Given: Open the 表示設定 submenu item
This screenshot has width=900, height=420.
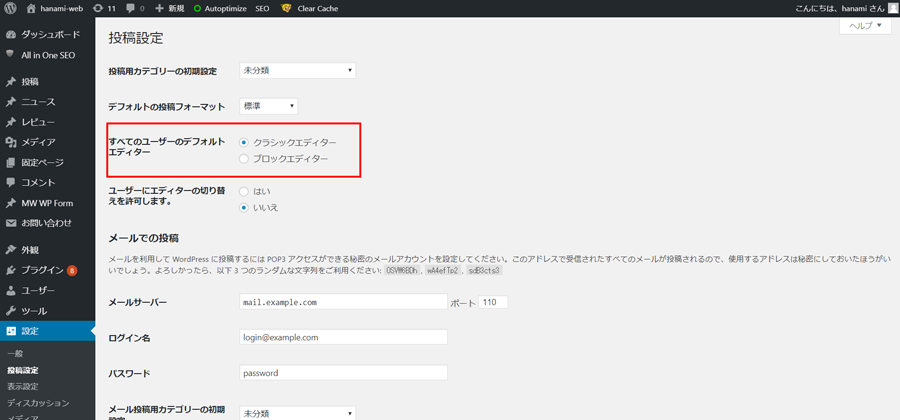Looking at the screenshot, I should point(23,387).
